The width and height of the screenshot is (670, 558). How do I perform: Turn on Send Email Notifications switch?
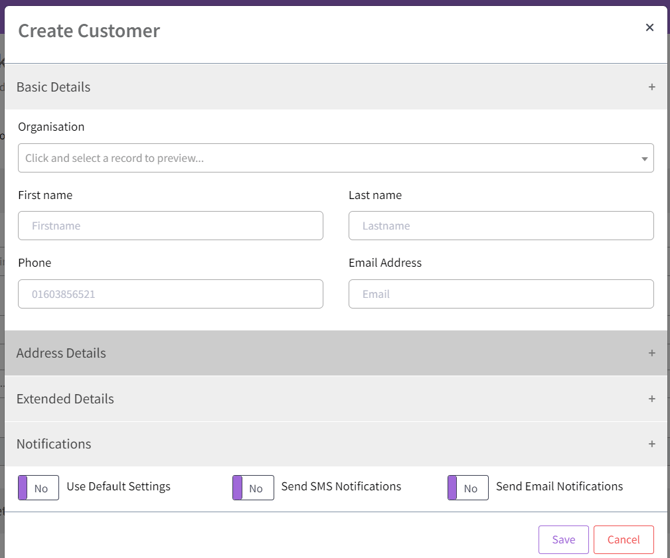468,488
